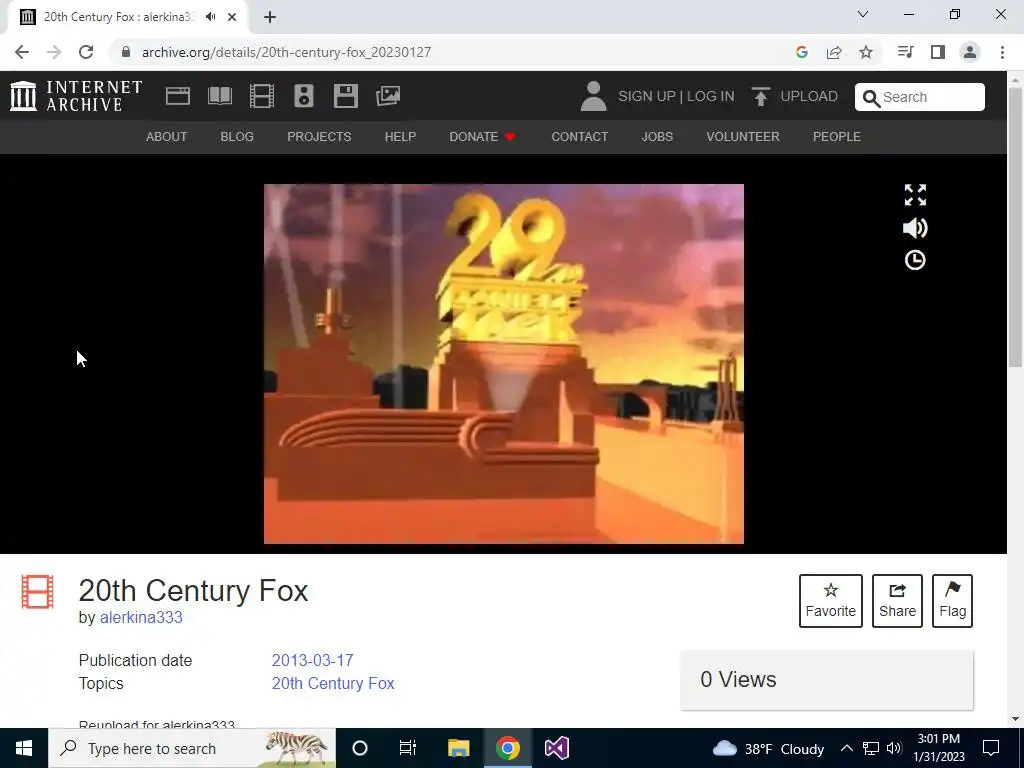Open the Internet Archive home logo
This screenshot has width=1024, height=768.
coord(76,96)
